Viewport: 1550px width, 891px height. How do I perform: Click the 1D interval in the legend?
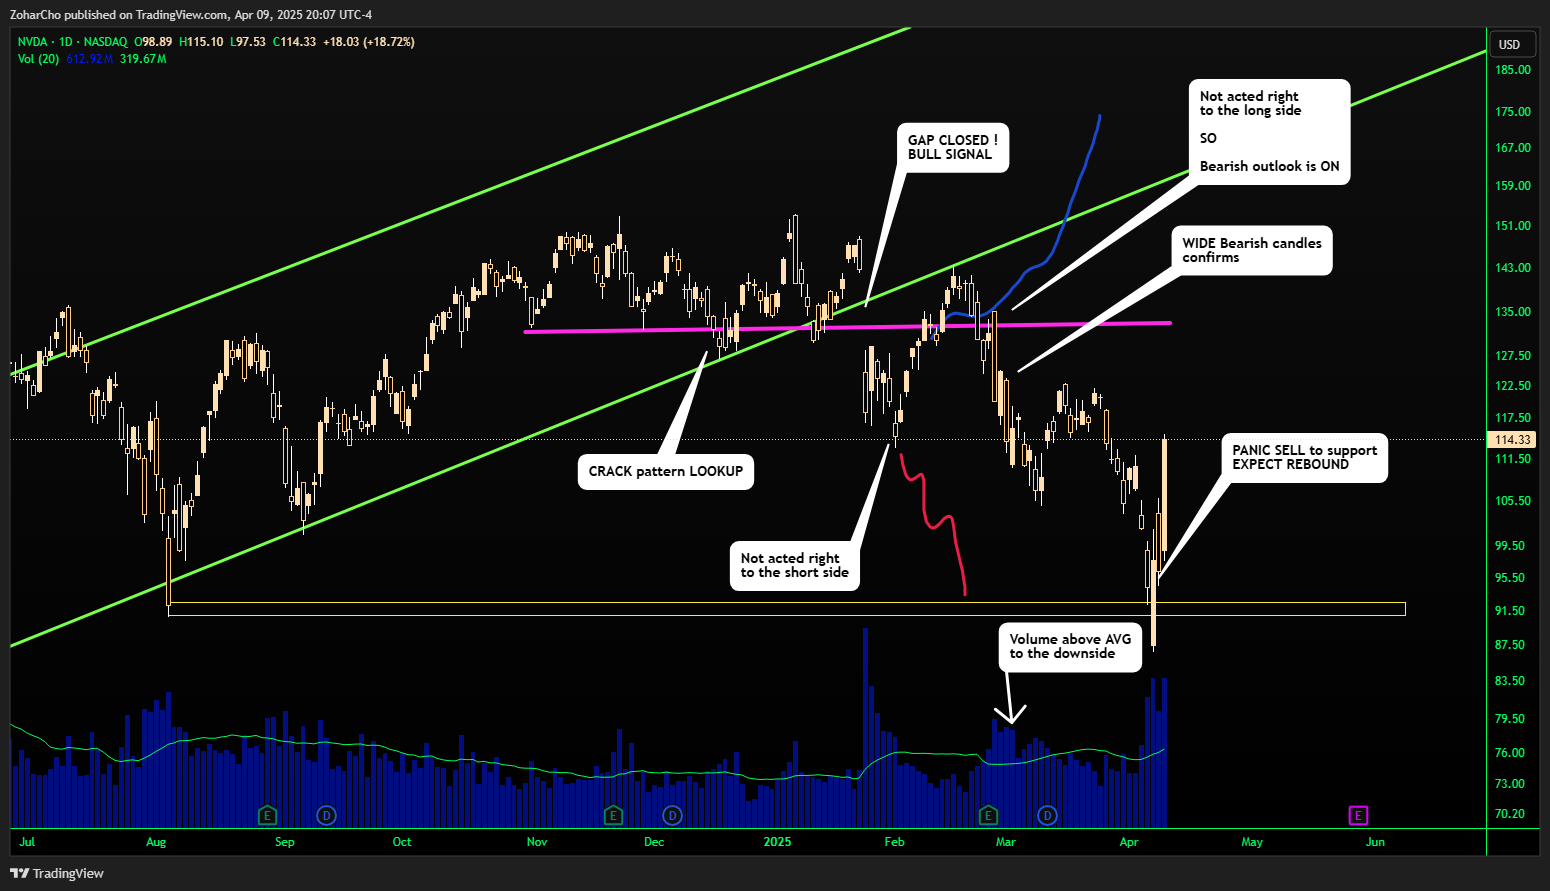[x=66, y=42]
